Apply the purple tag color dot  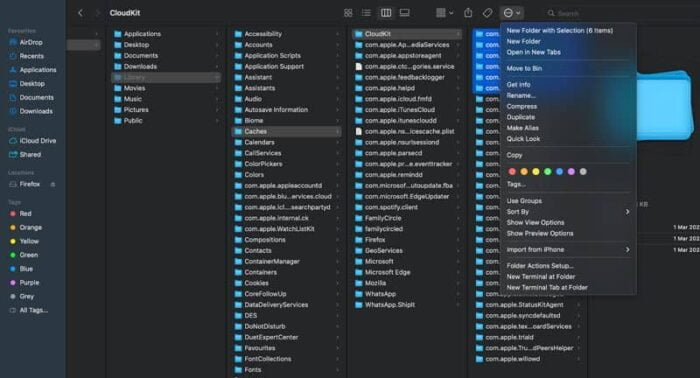(x=571, y=172)
